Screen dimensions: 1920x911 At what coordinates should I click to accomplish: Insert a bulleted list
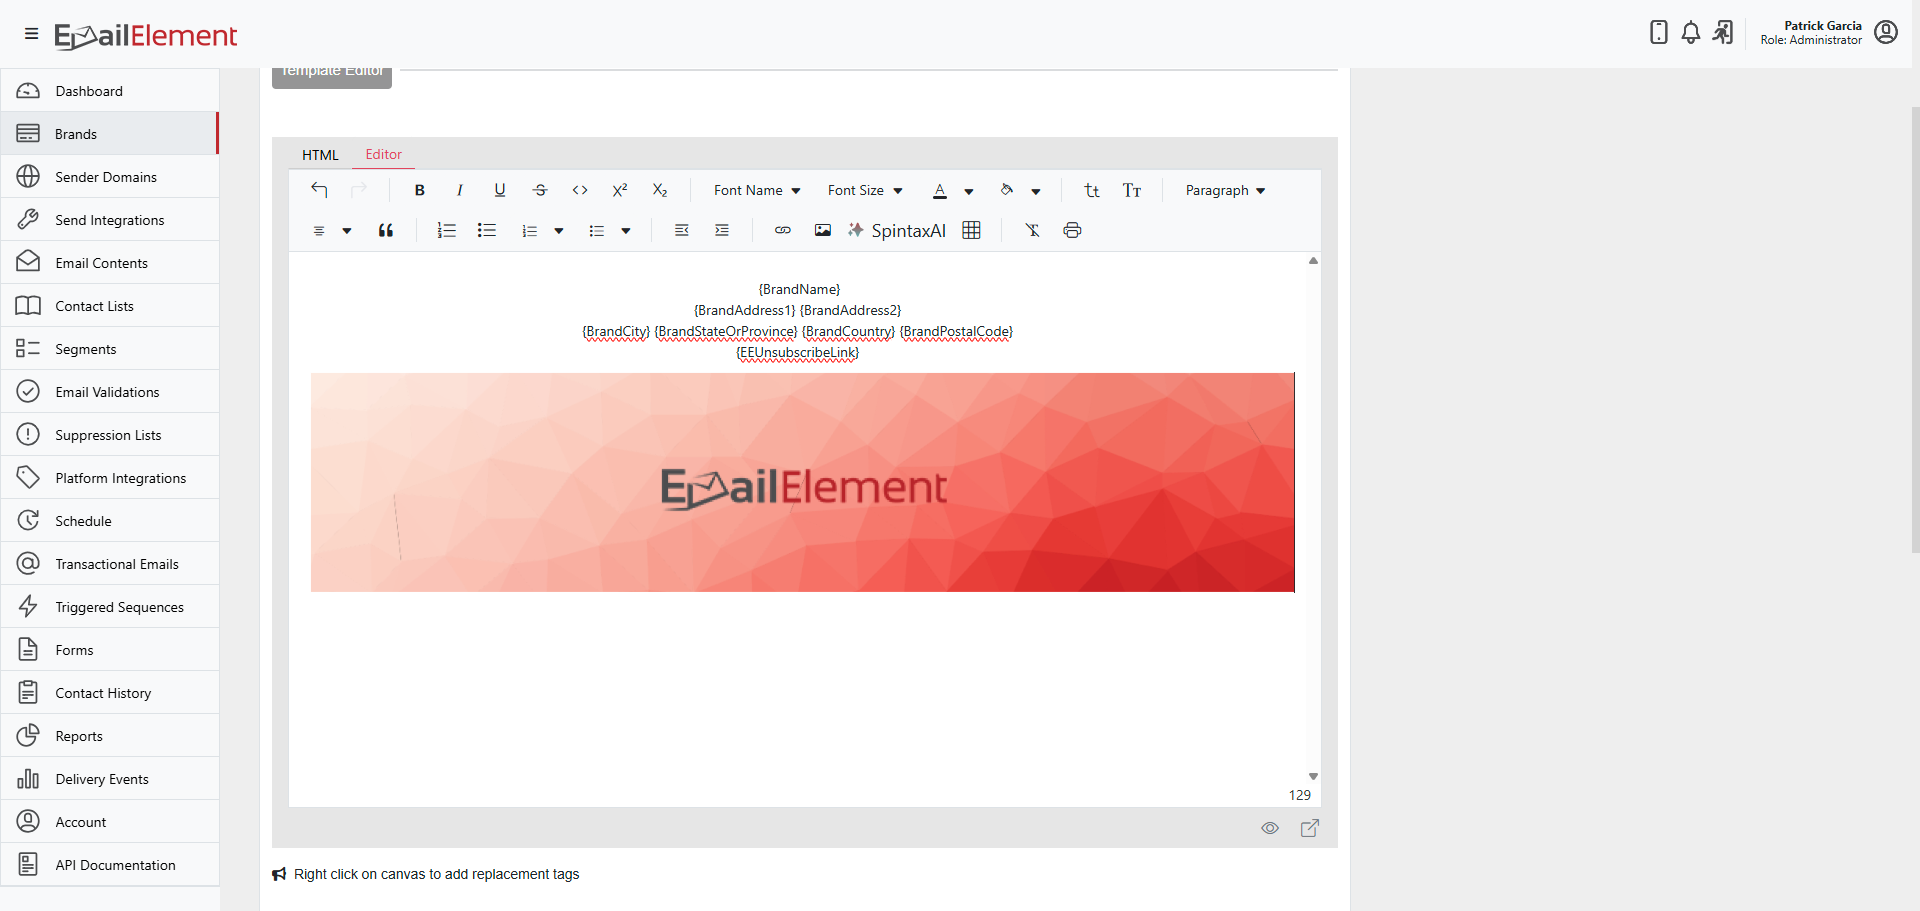point(487,231)
